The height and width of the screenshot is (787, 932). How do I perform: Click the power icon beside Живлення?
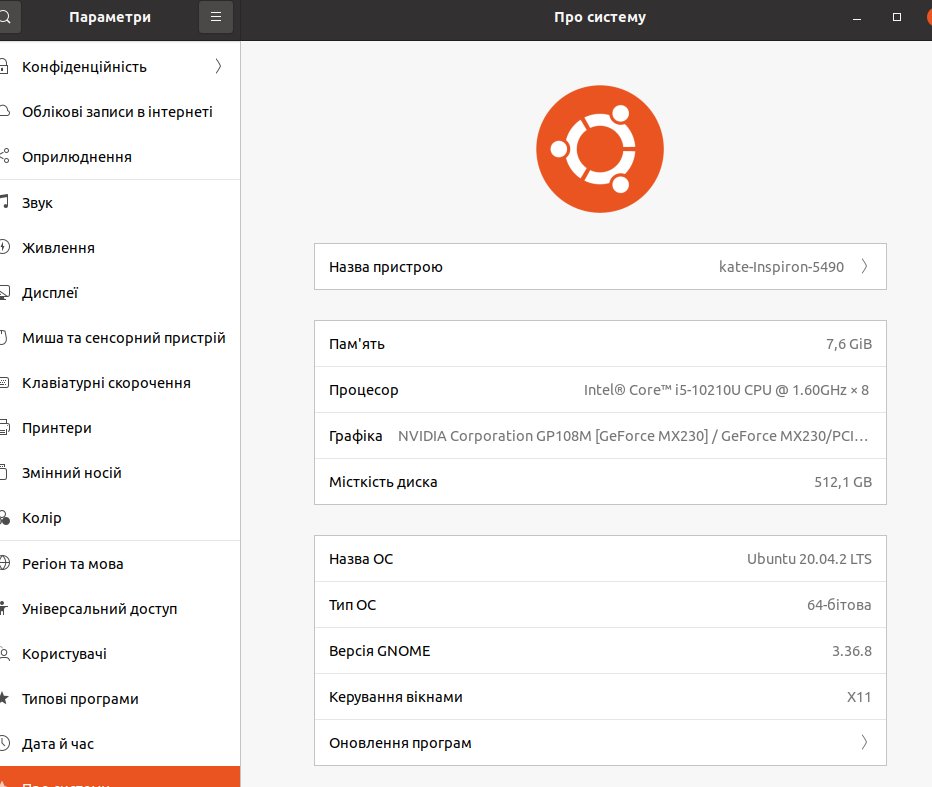click(x=4, y=247)
